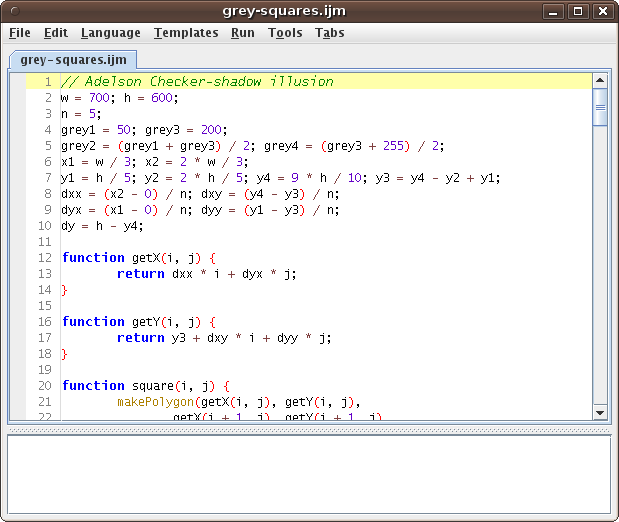Click 'return y3 + dxy * i + dyy * j;'

tap(224, 338)
